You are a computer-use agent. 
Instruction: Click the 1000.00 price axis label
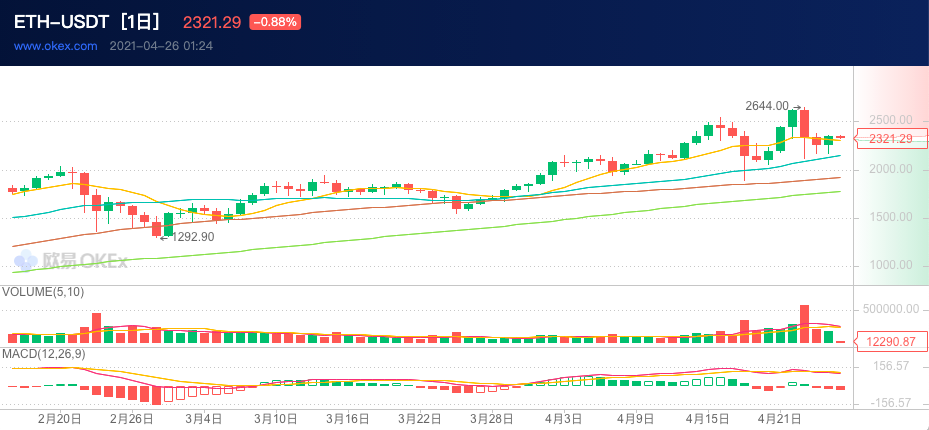[890, 265]
